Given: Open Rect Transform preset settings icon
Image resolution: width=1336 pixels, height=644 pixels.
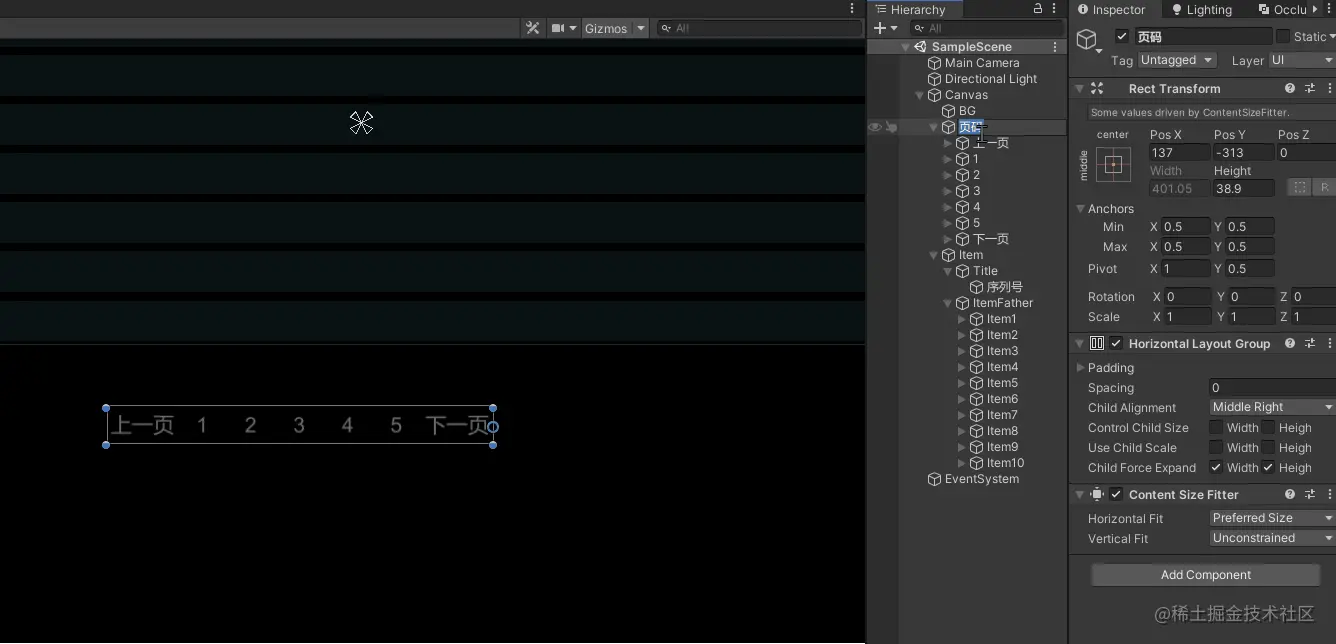Looking at the screenshot, I should (x=1310, y=89).
